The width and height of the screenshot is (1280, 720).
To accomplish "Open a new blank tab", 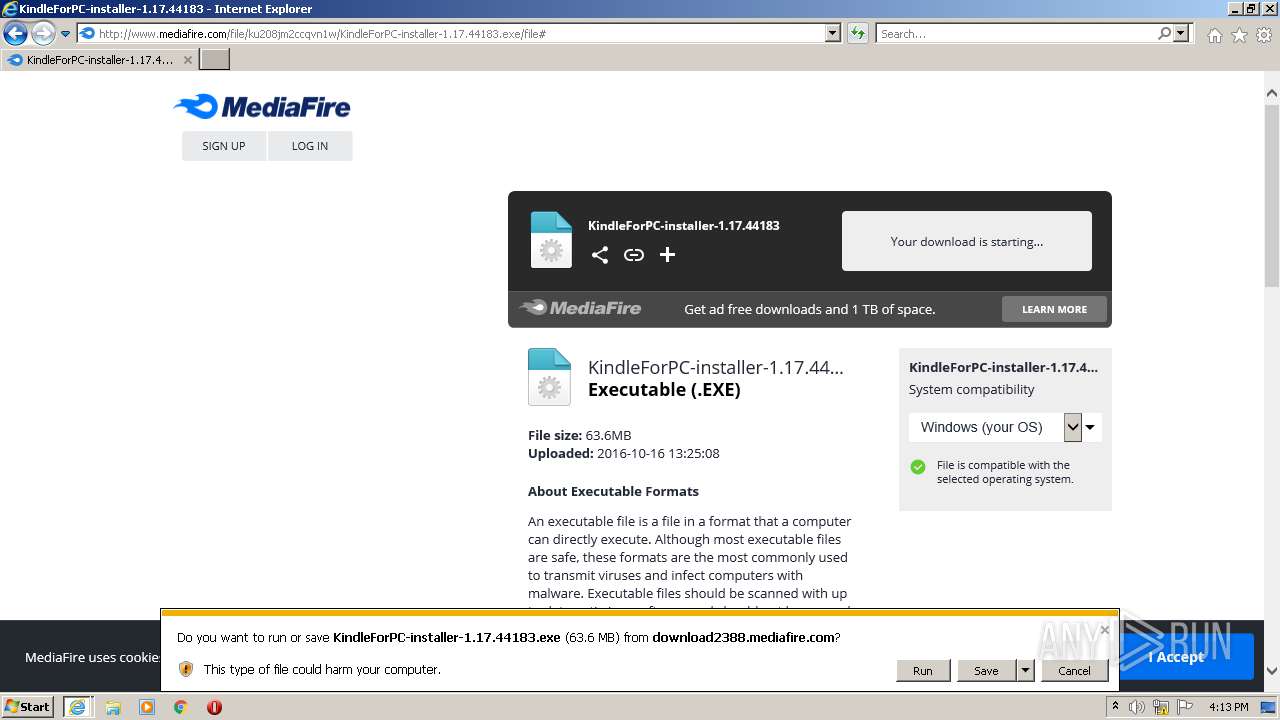I will click(x=215, y=60).
